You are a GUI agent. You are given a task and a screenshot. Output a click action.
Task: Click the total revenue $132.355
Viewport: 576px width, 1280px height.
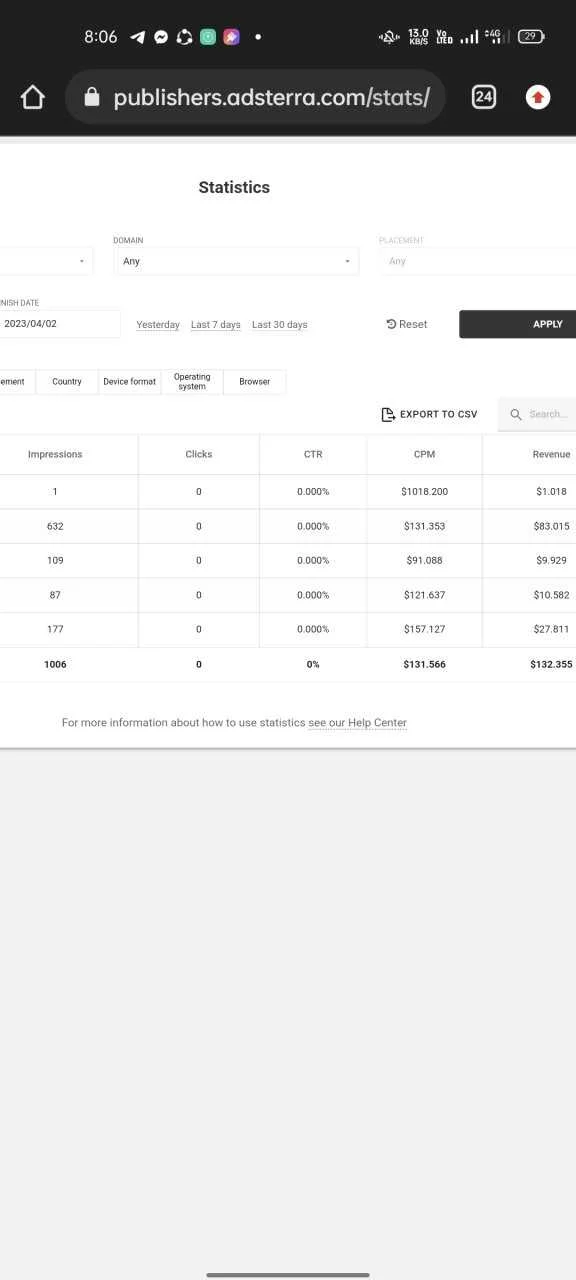[x=552, y=664]
